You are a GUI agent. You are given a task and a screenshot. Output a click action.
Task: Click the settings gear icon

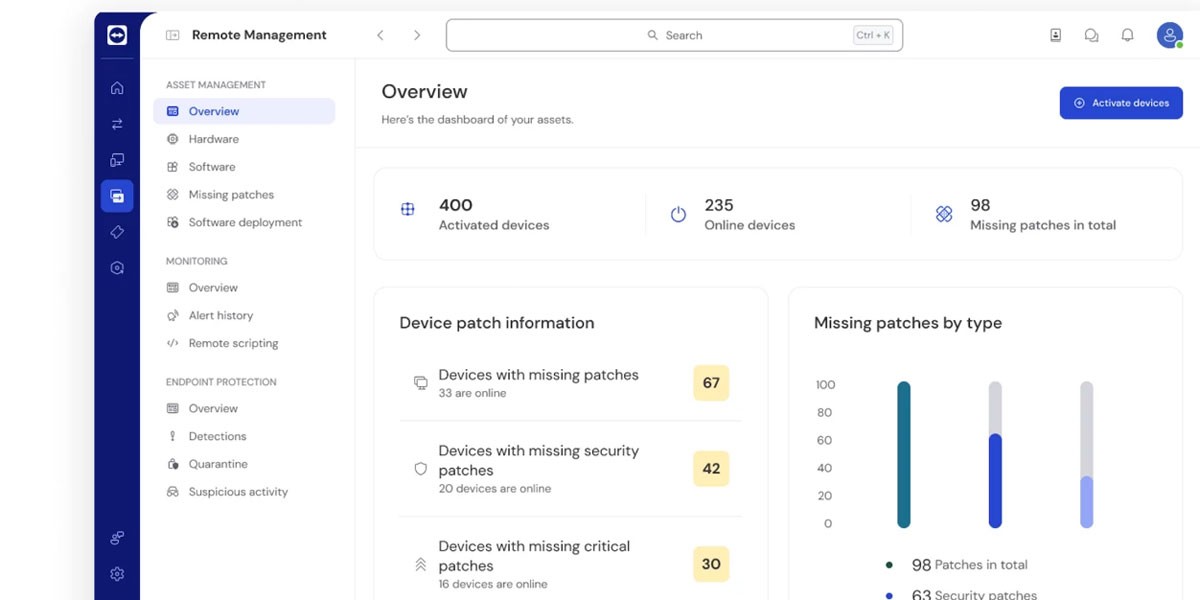click(x=117, y=574)
